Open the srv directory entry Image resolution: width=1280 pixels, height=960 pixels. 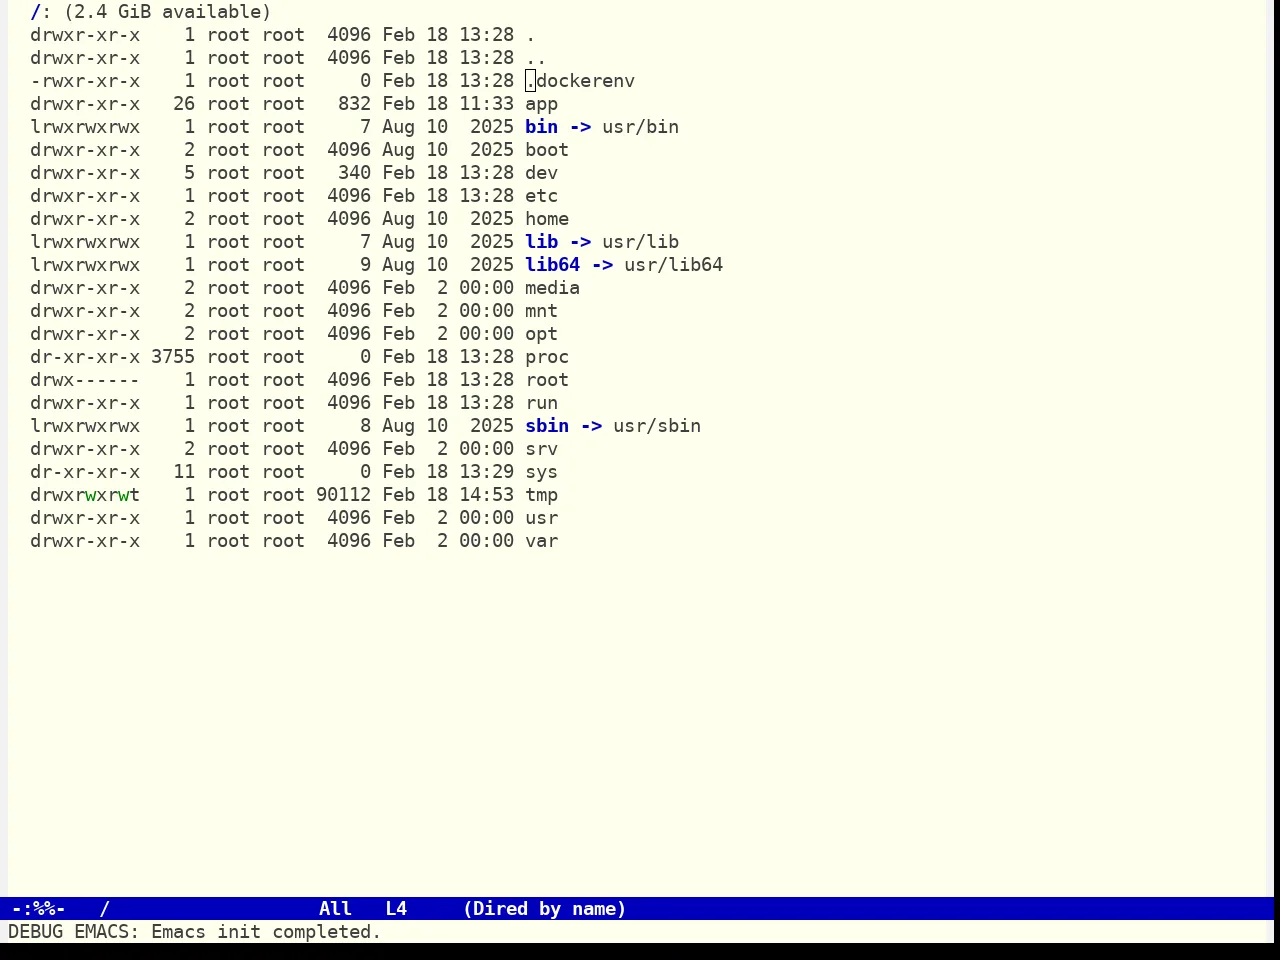coord(541,449)
